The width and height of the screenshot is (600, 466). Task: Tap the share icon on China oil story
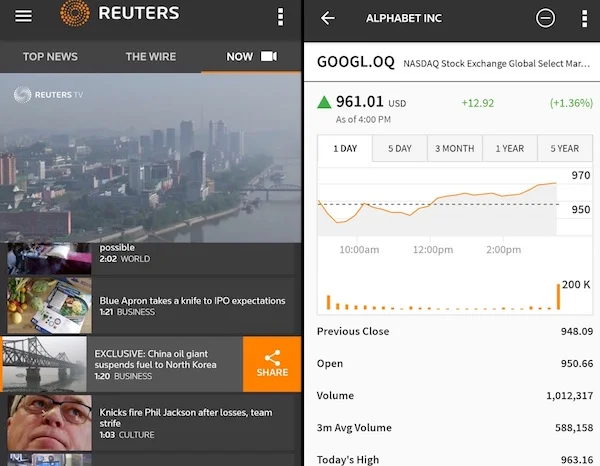click(272, 358)
